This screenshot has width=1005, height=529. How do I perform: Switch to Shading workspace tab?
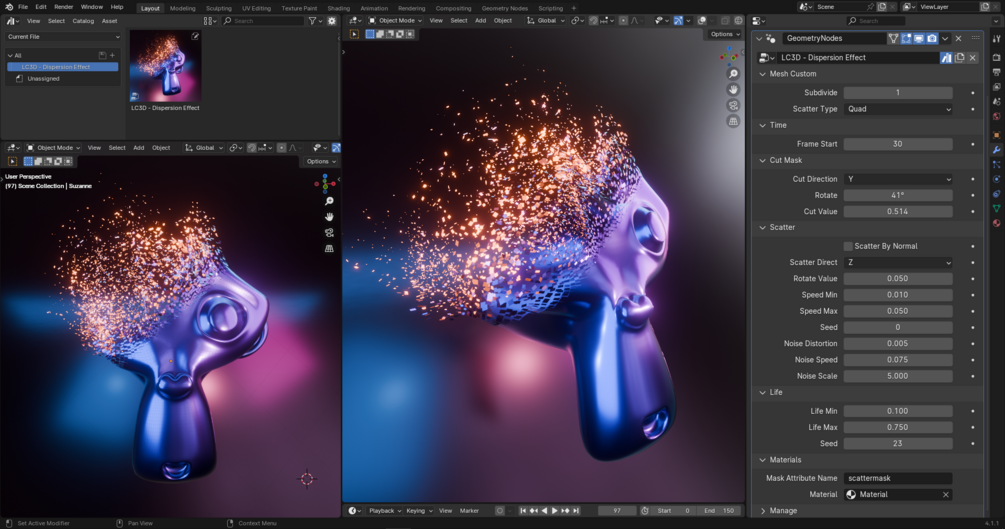pos(338,8)
